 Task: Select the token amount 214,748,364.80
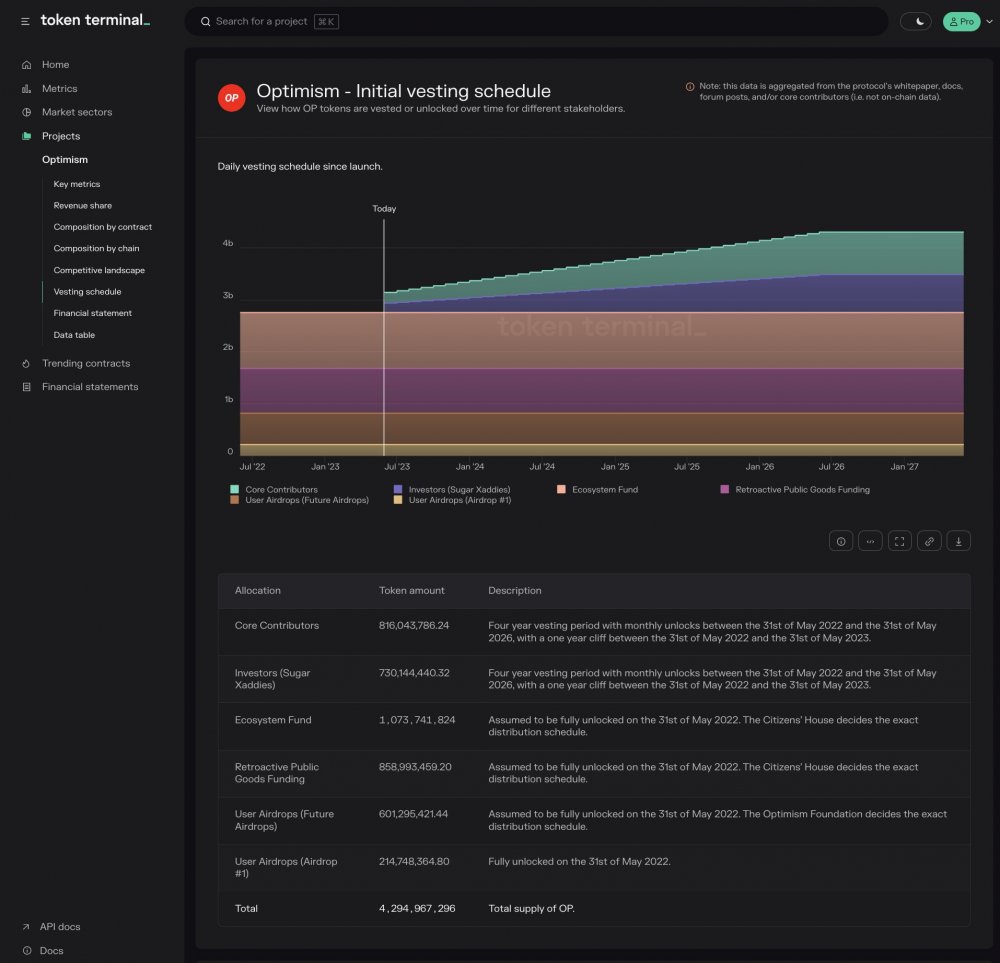pos(414,862)
